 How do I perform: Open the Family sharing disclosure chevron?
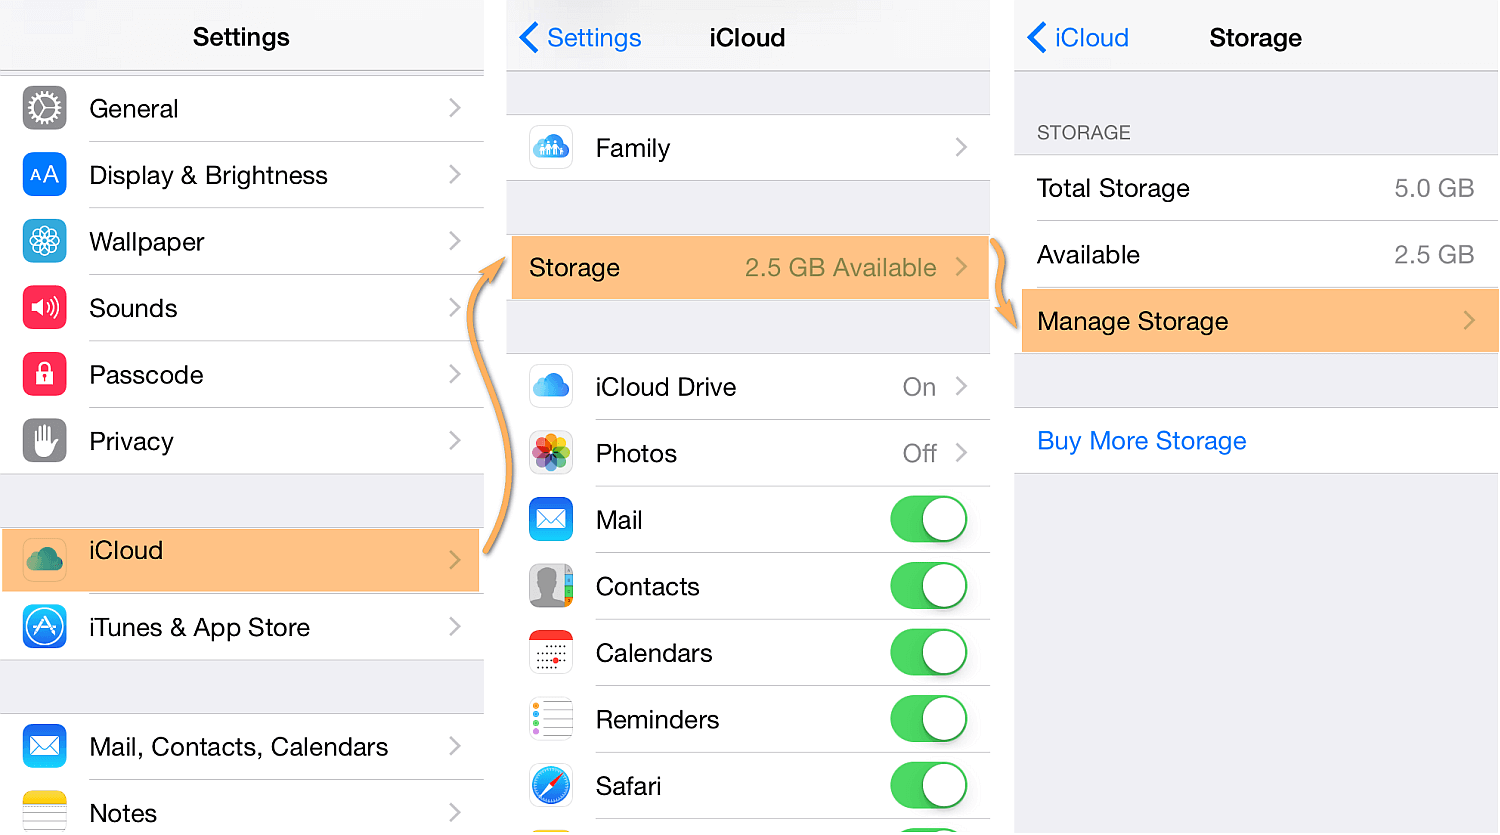tap(960, 147)
